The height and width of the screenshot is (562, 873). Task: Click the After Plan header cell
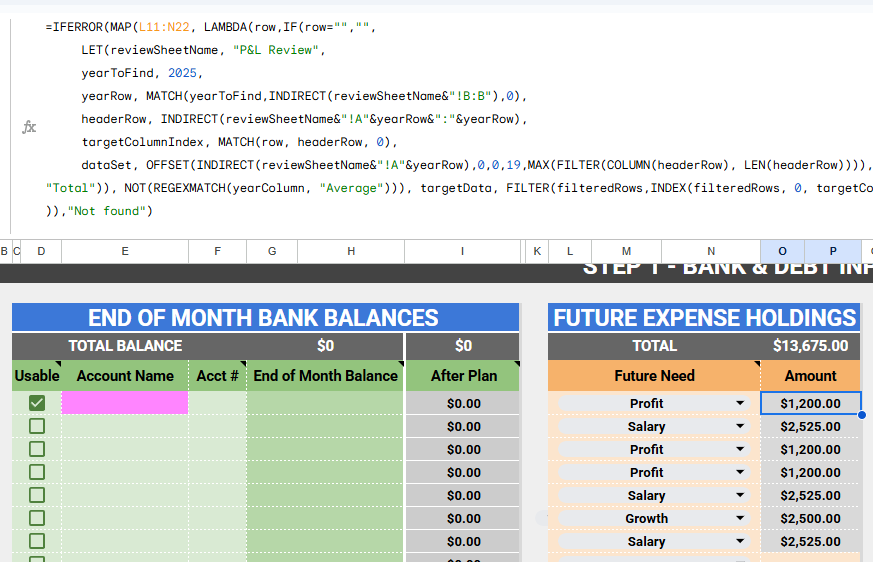(463, 376)
